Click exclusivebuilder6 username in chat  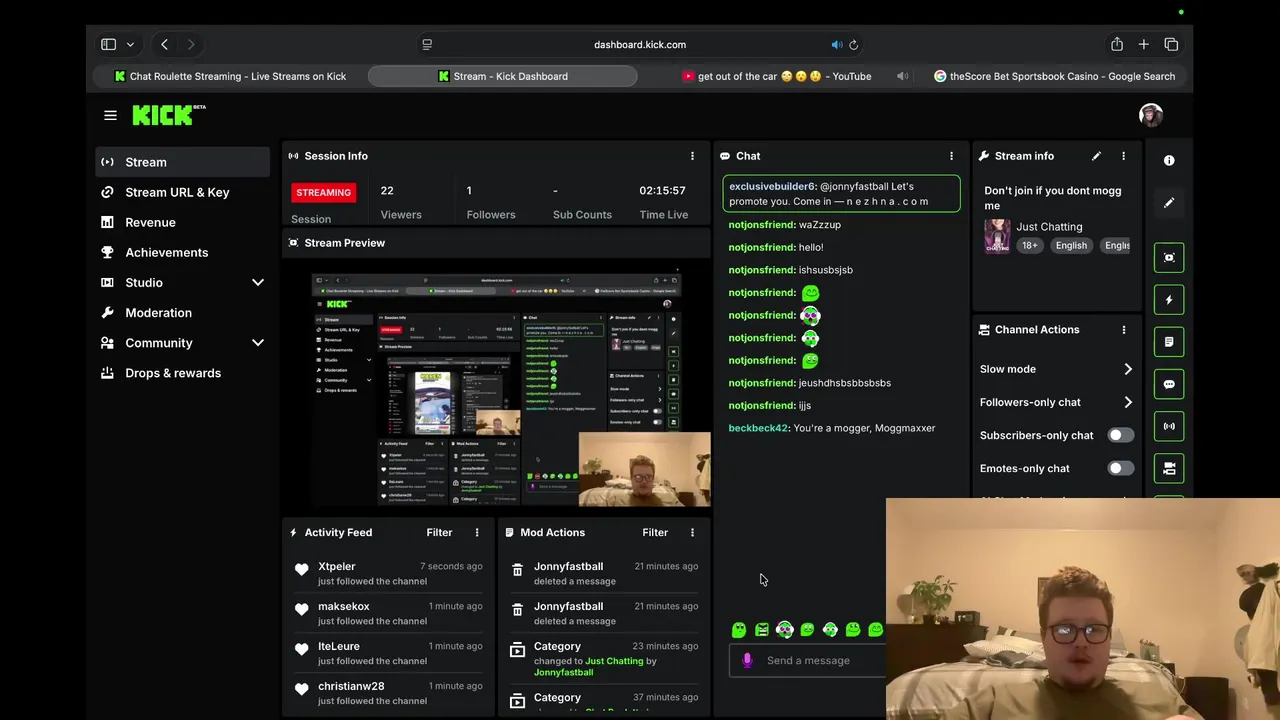(x=772, y=187)
